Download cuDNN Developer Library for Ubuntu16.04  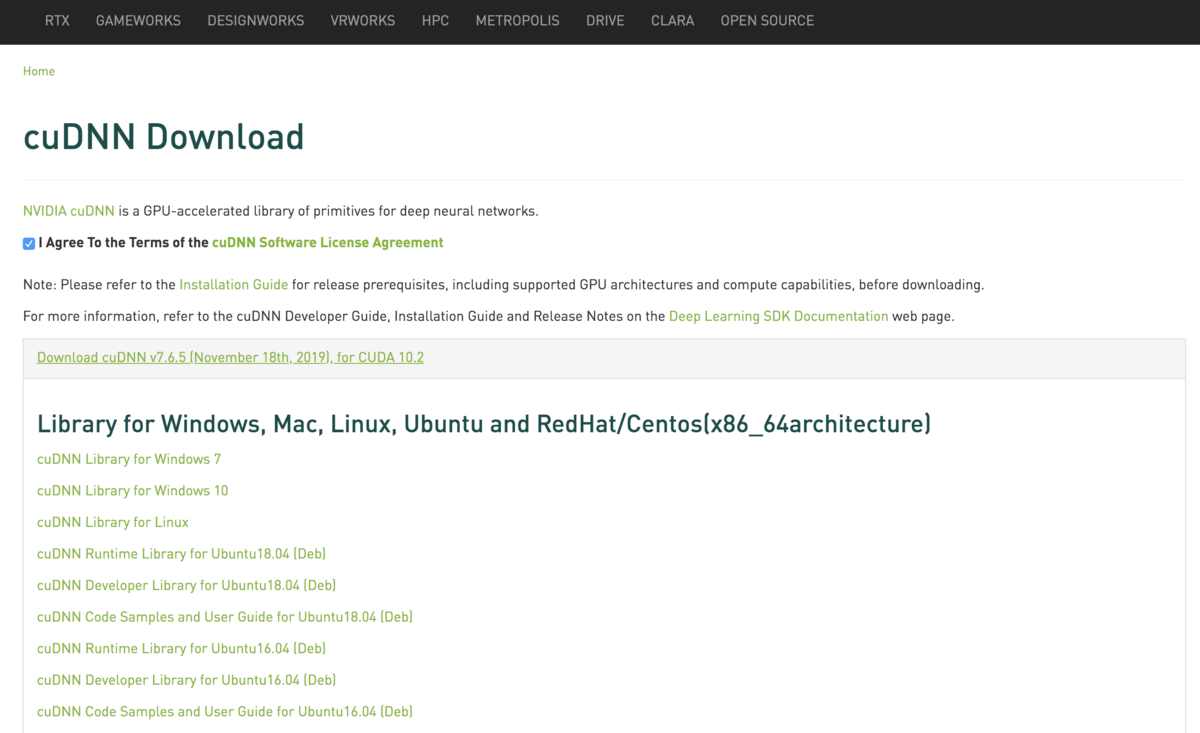click(186, 680)
